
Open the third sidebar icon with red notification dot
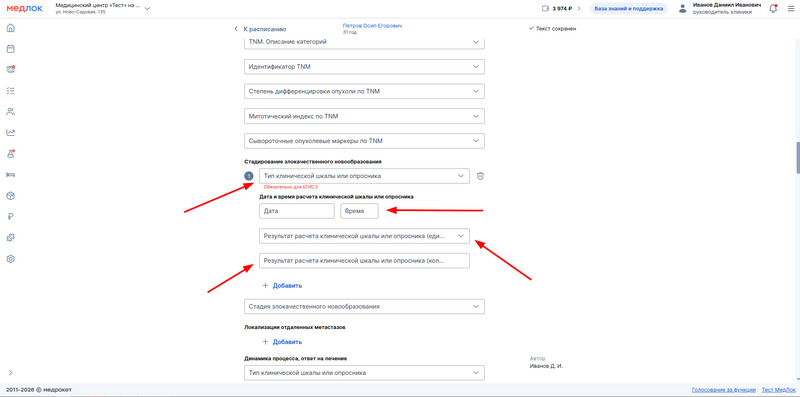click(x=11, y=70)
